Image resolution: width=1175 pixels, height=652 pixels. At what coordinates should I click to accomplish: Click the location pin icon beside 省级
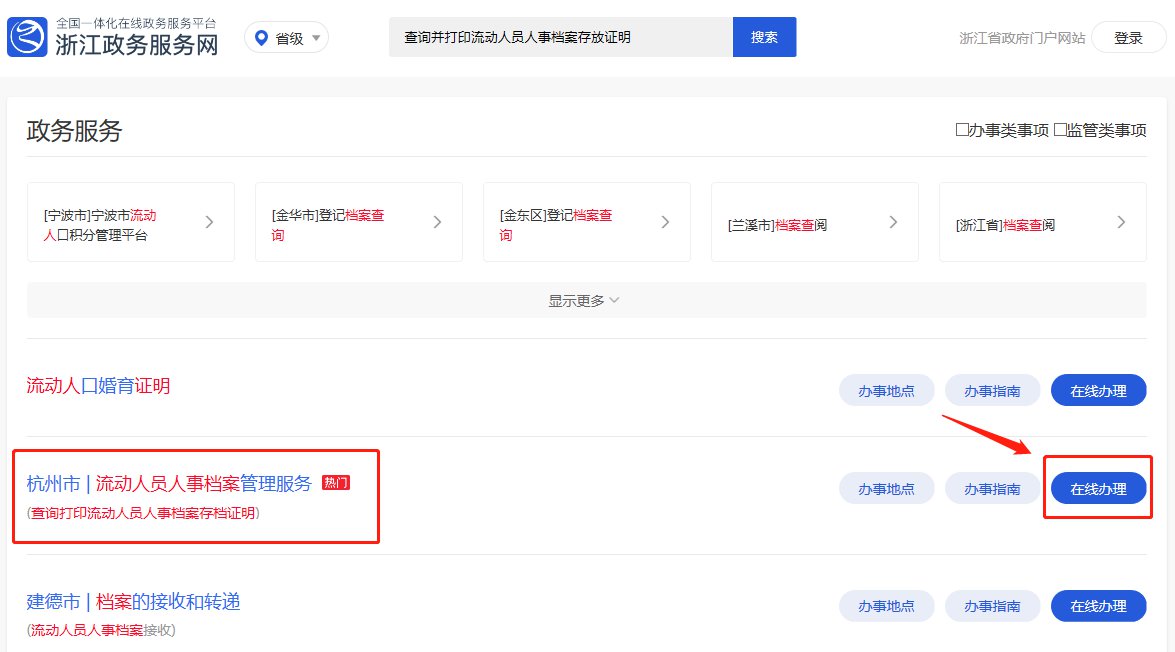(x=262, y=38)
